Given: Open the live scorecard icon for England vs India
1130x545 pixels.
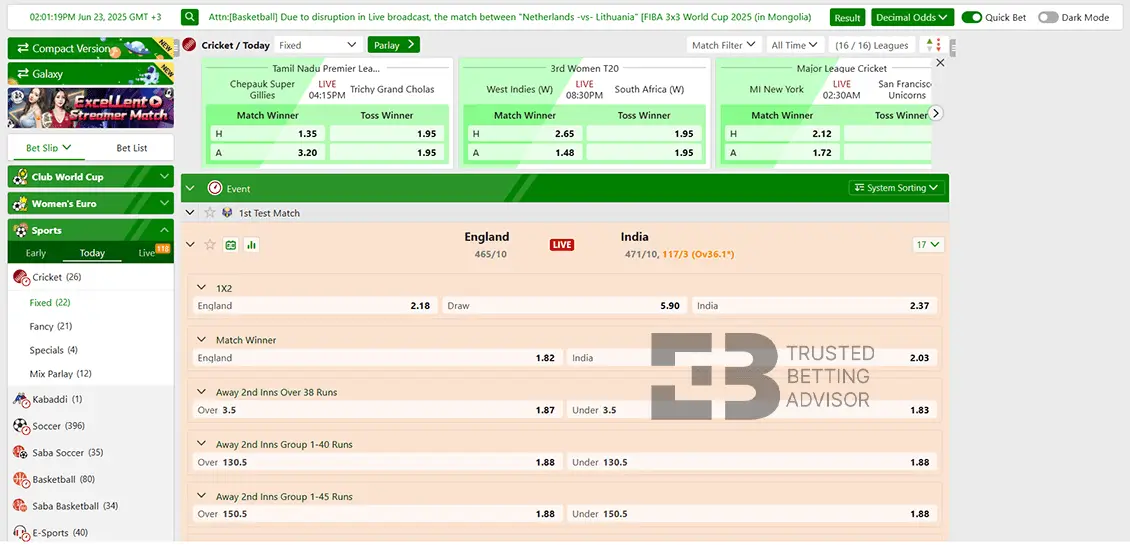Looking at the screenshot, I should pyautogui.click(x=231, y=245).
